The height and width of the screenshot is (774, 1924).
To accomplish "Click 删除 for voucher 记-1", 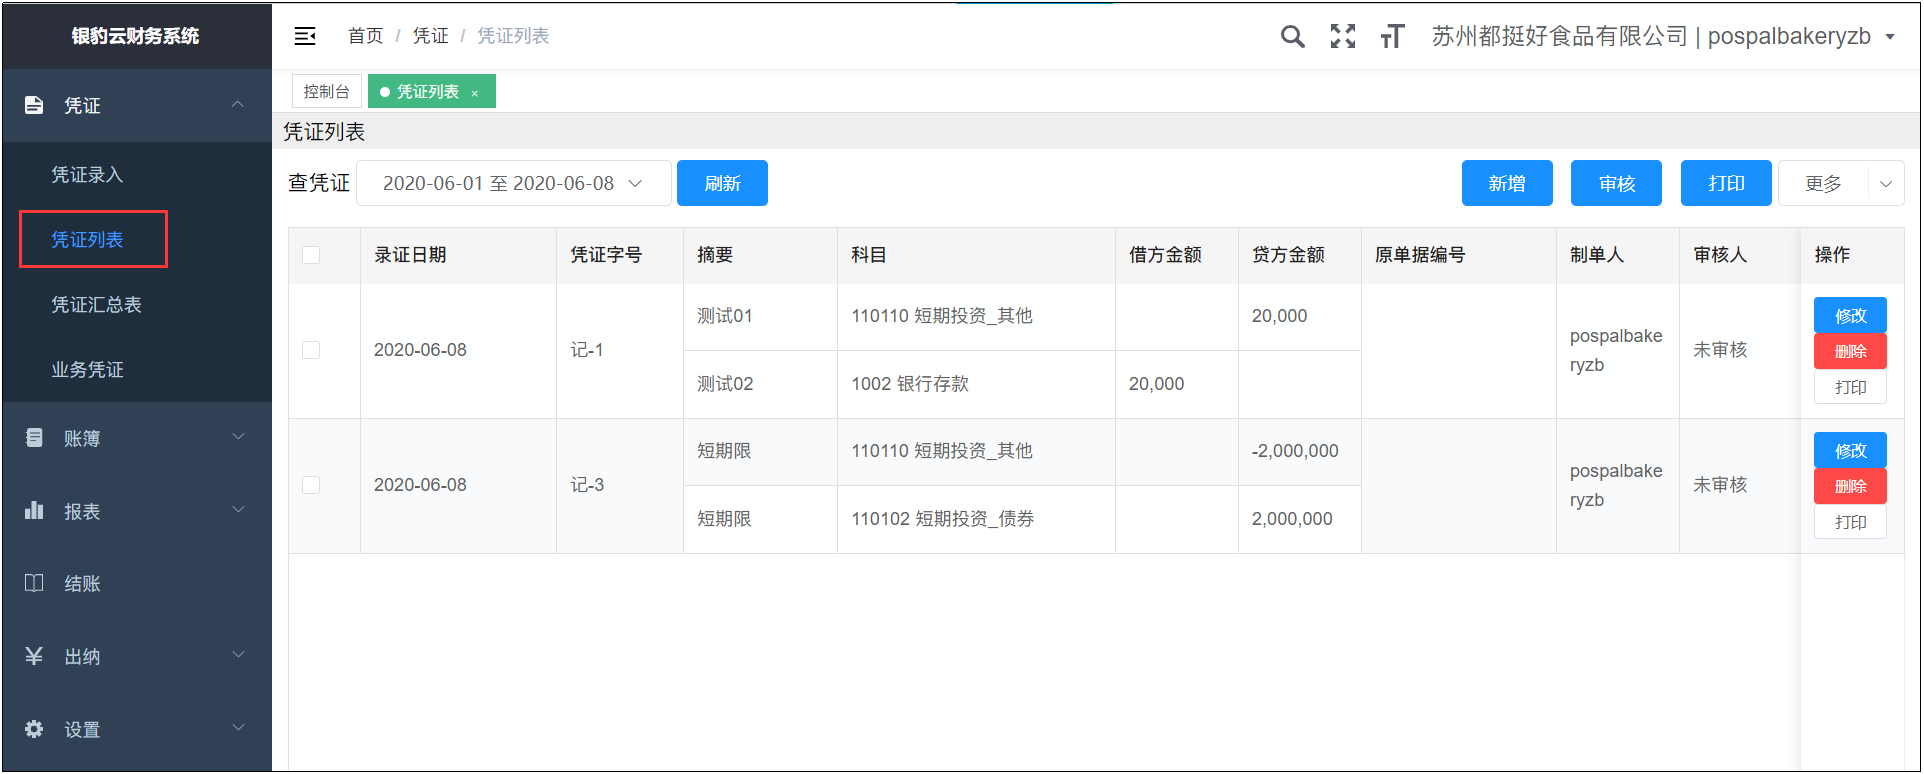I will 1850,351.
